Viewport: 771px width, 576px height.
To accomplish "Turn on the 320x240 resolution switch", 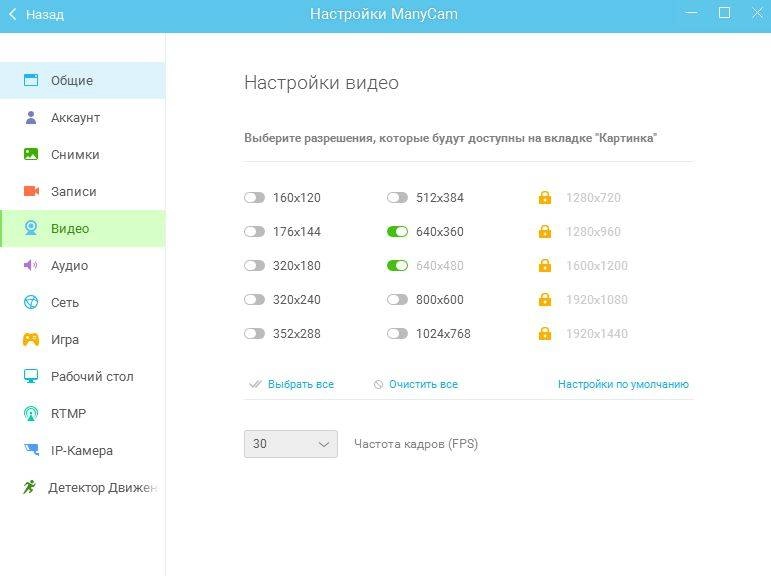I will (254, 300).
